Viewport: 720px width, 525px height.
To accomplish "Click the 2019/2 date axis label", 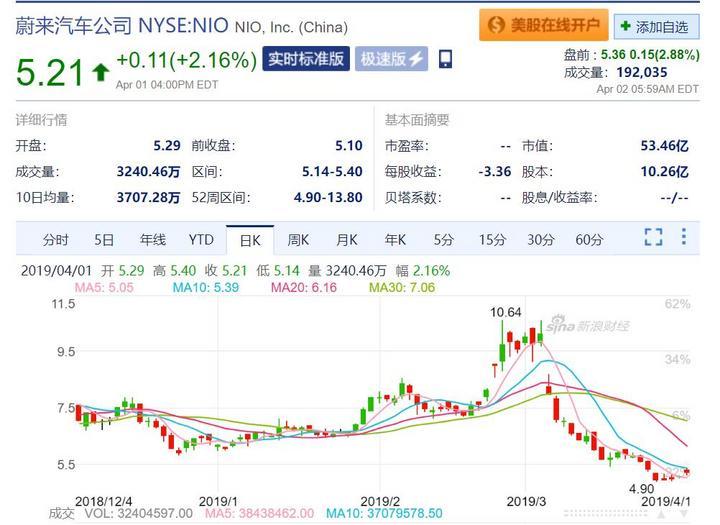I will pyautogui.click(x=380, y=501).
